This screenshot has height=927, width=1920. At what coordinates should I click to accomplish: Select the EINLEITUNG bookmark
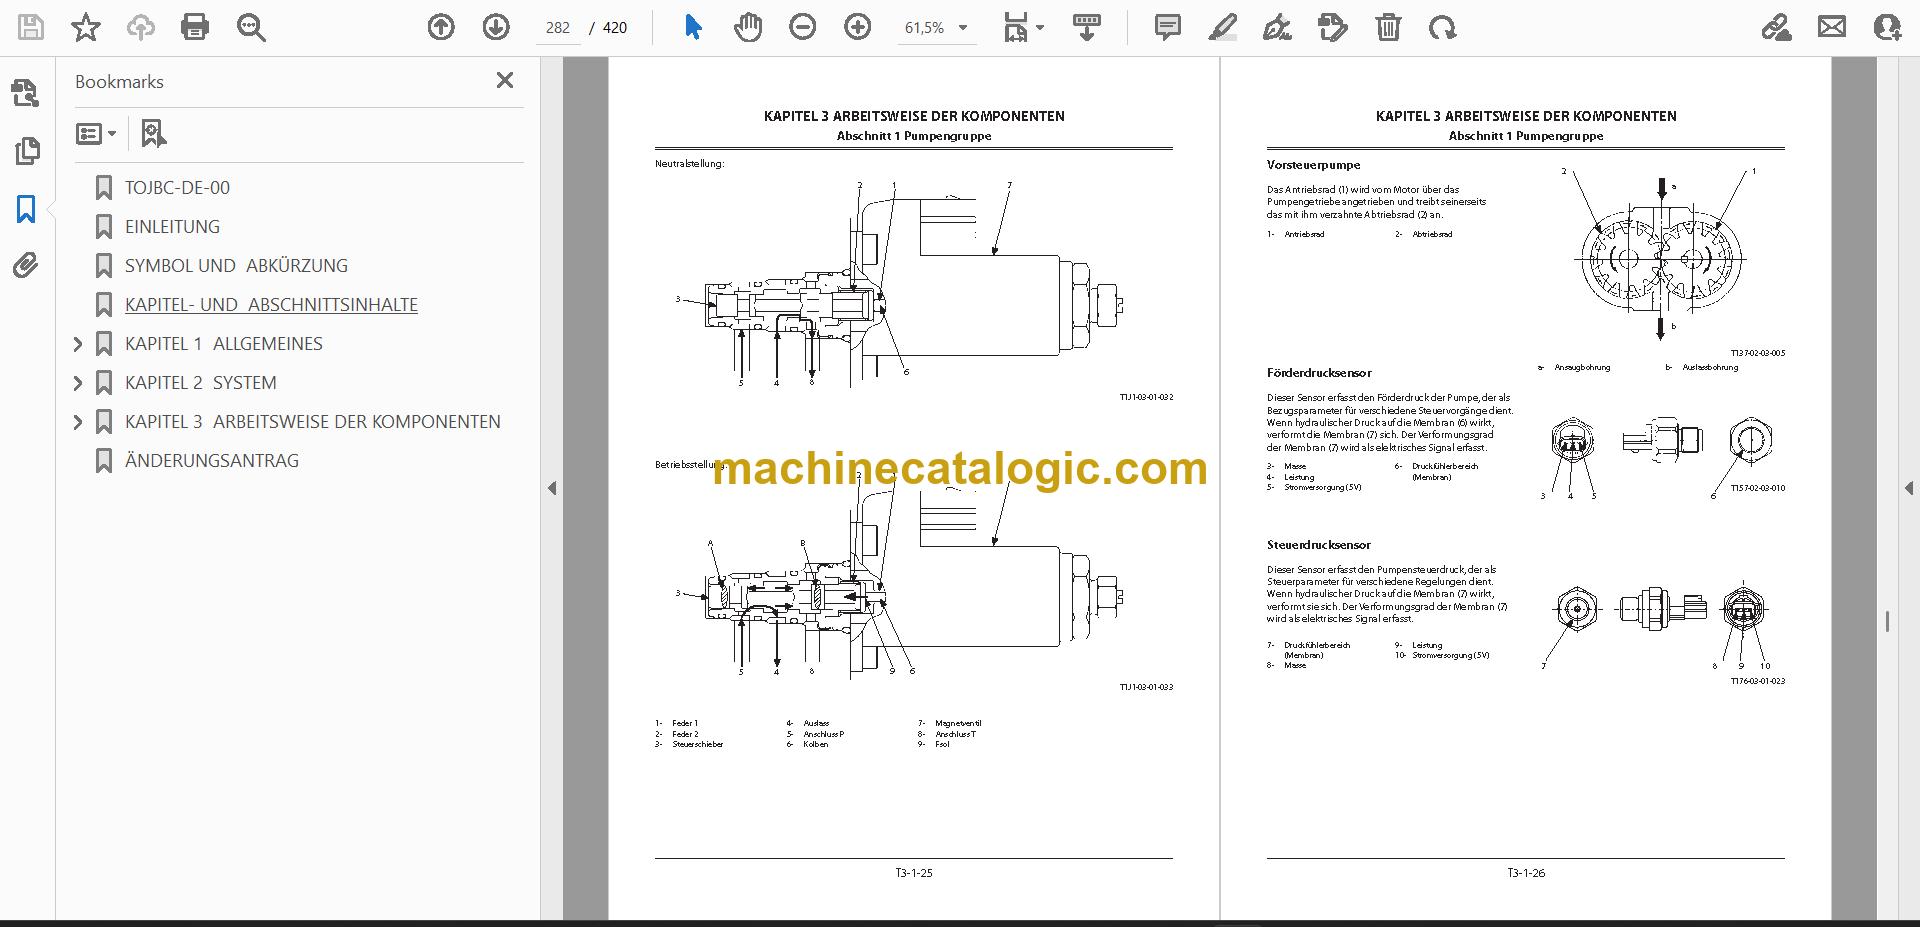coord(172,227)
